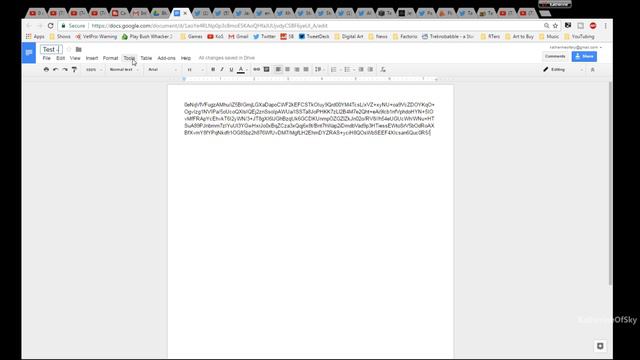640x360 pixels.
Task: Open the Add-ons menu
Action: [167, 58]
